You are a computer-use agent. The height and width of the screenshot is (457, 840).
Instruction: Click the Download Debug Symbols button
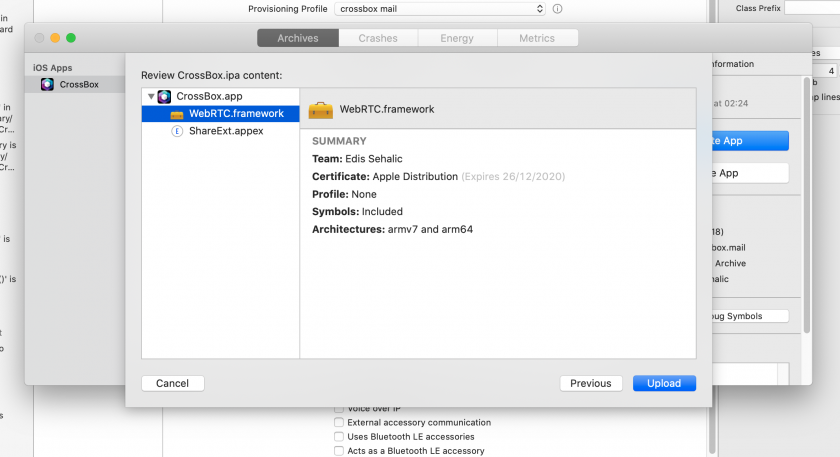coord(750,316)
